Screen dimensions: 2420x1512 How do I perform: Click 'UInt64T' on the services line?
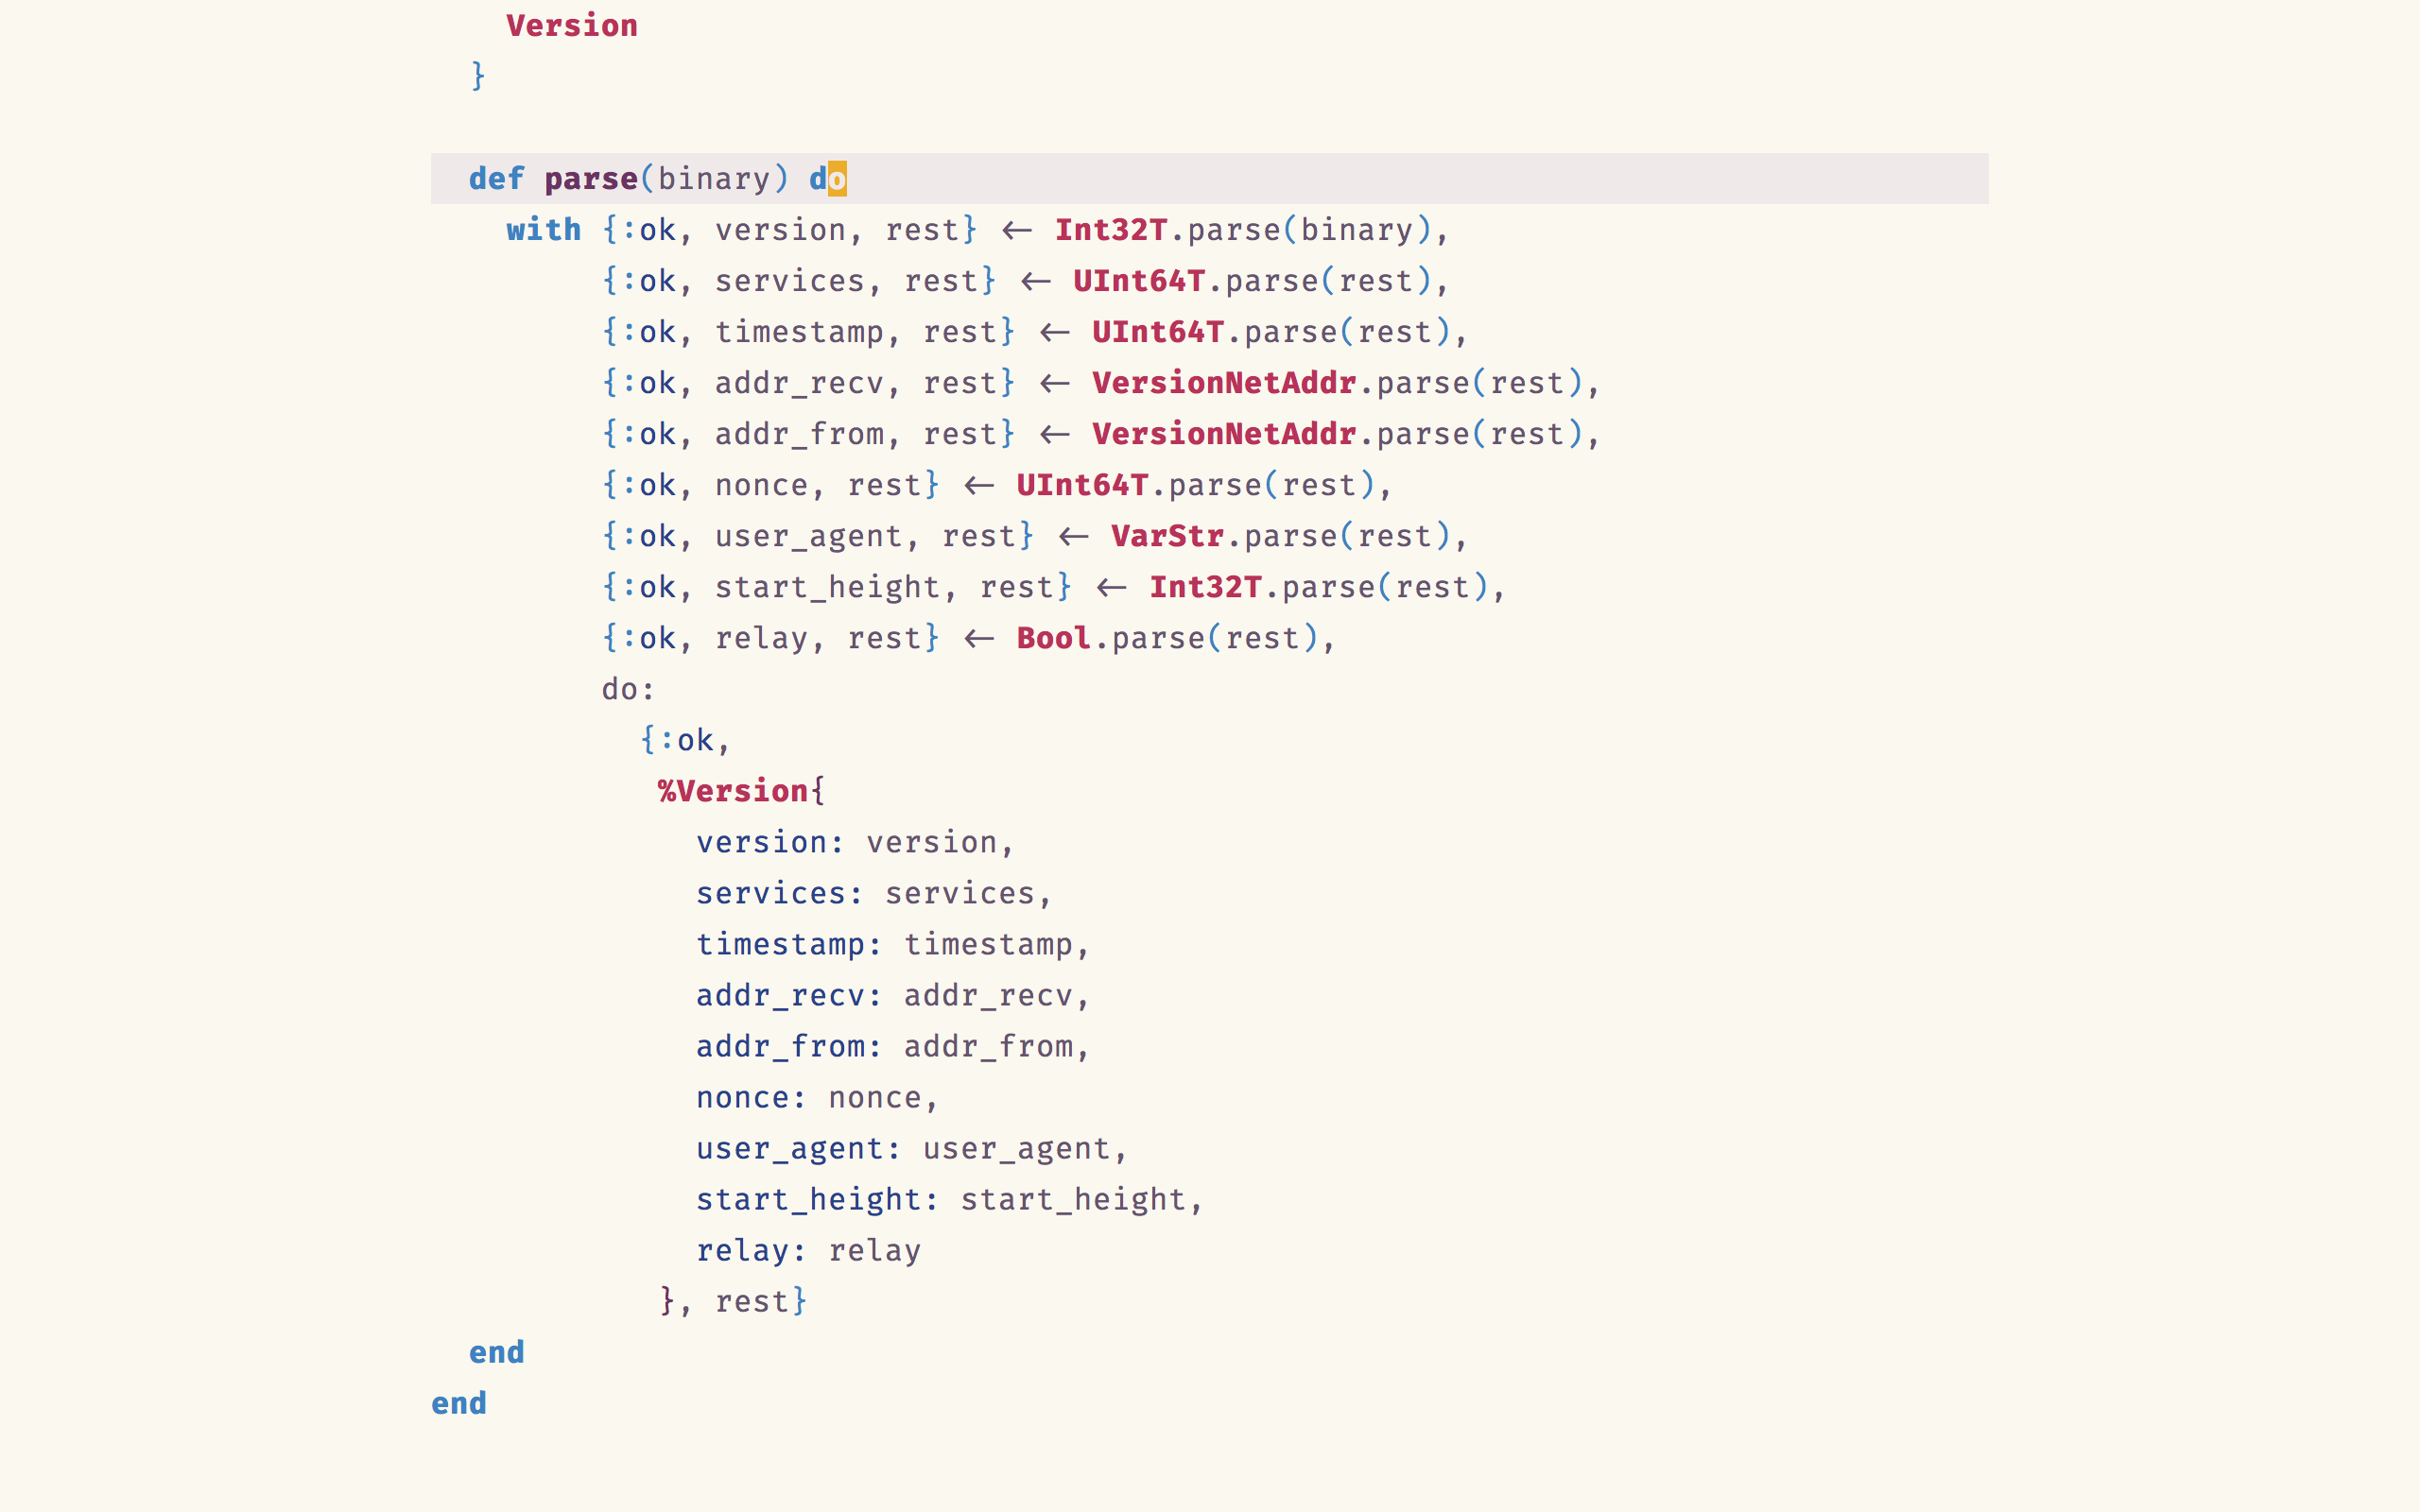tap(1139, 281)
